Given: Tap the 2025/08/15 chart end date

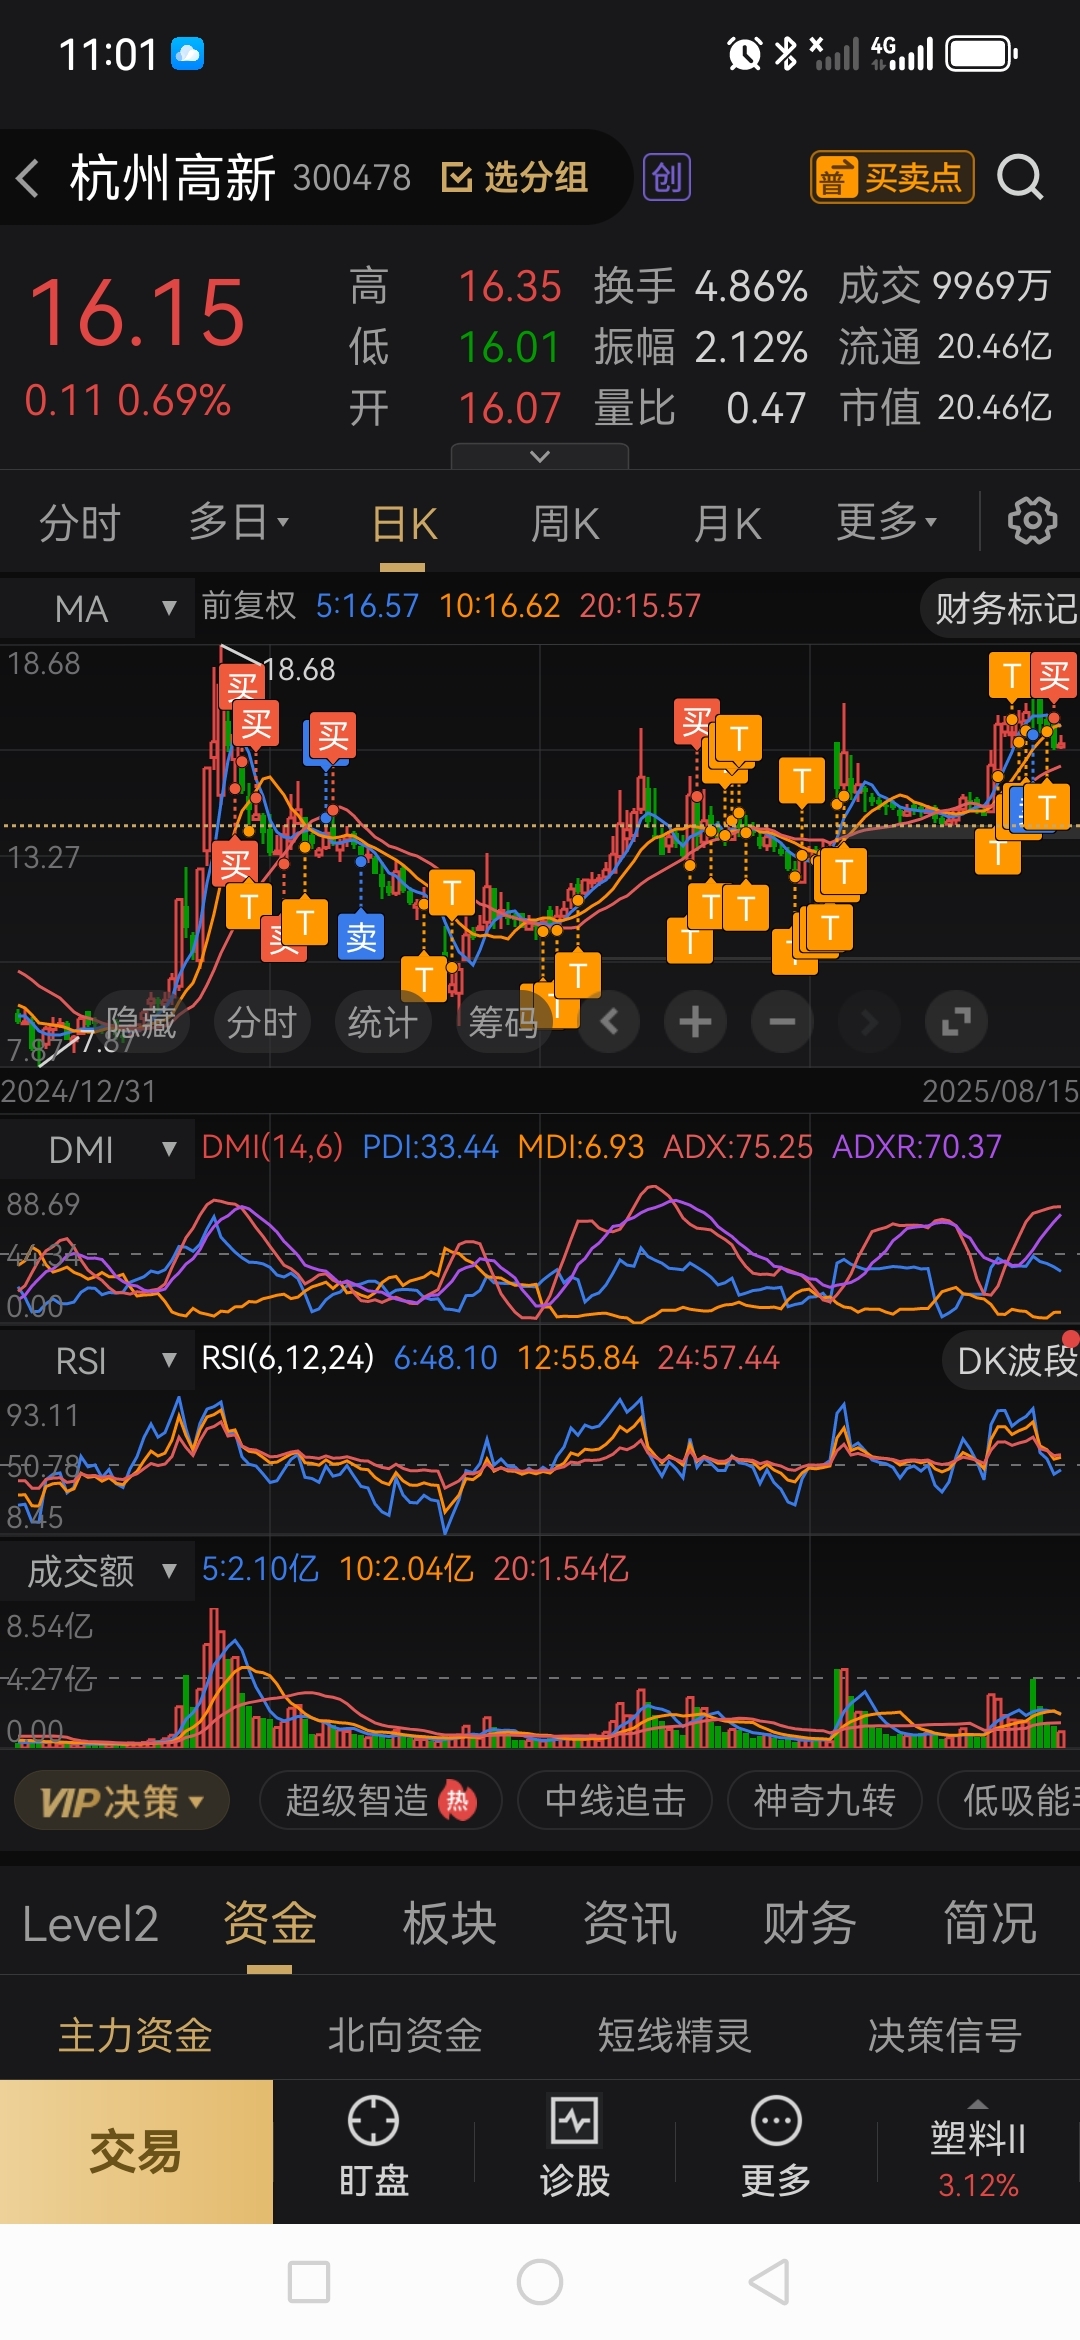Looking at the screenshot, I should point(1000,1091).
